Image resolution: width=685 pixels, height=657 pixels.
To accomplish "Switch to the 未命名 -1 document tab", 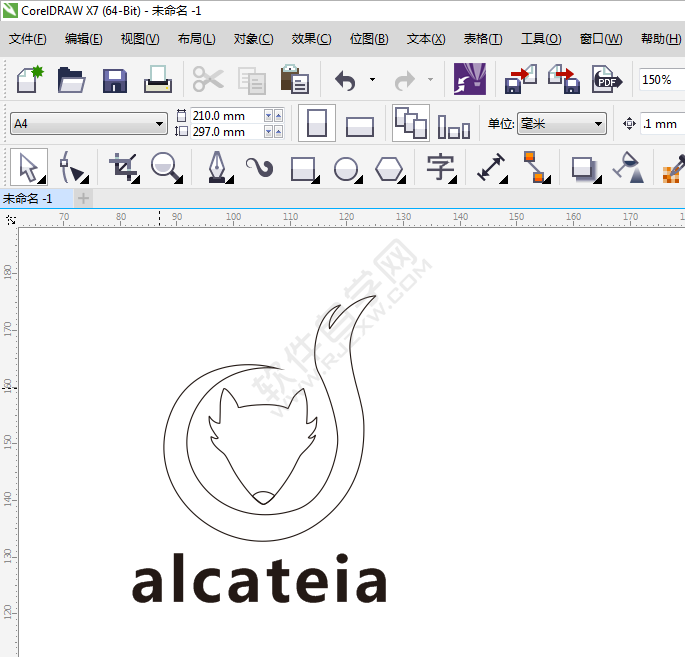I will (x=36, y=199).
